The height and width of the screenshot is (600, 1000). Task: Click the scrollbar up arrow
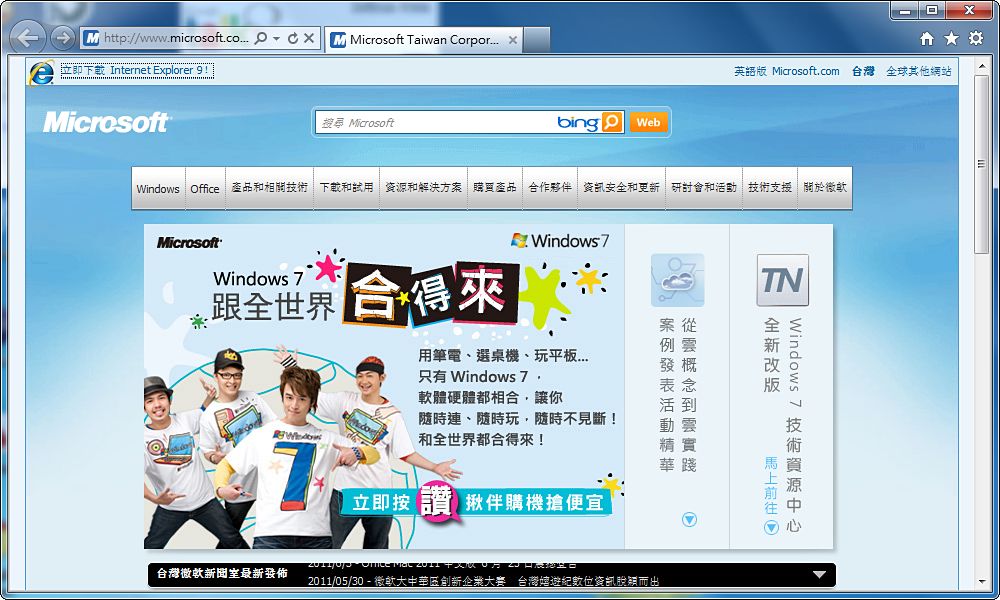tap(982, 66)
